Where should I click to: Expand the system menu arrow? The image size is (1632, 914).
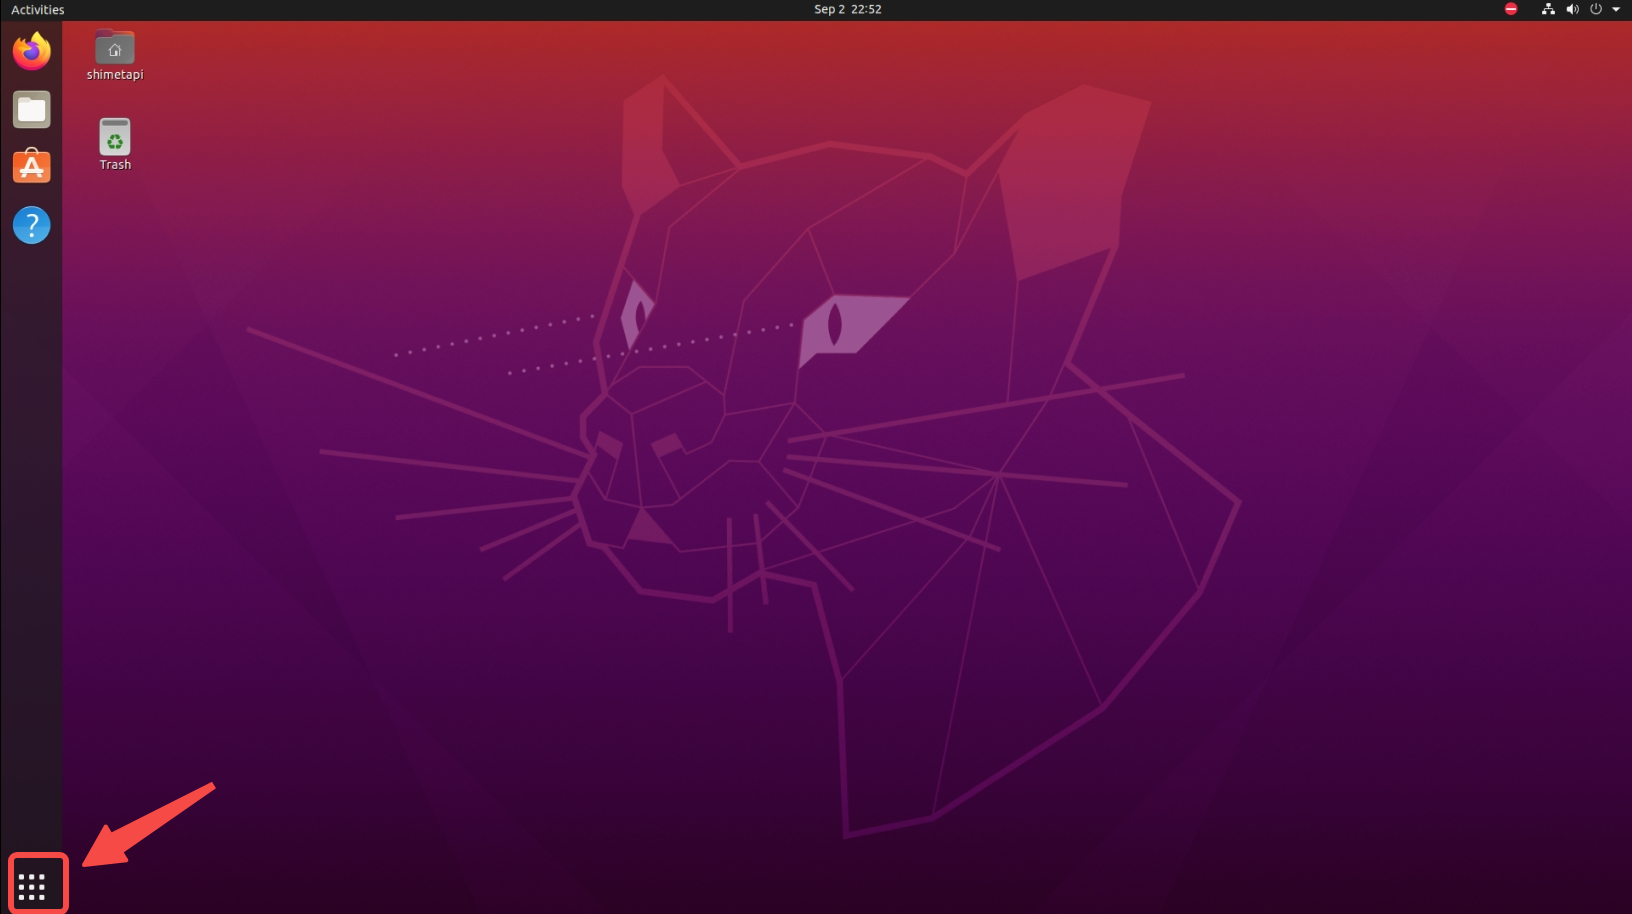[x=1616, y=9]
